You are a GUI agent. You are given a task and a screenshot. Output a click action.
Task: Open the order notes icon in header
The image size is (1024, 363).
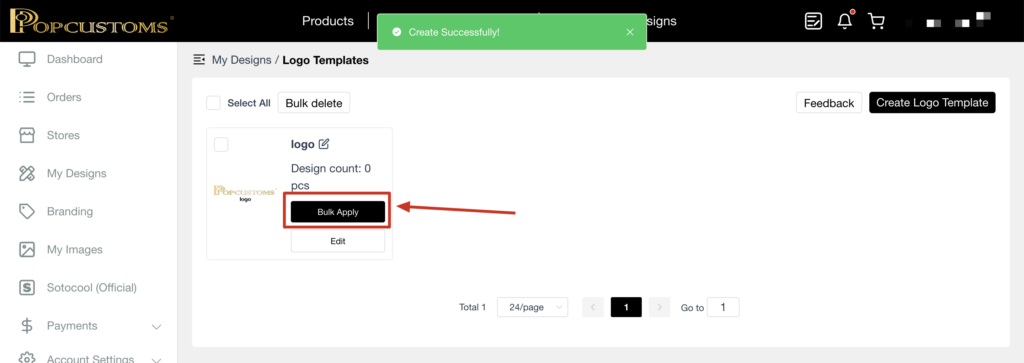(813, 21)
